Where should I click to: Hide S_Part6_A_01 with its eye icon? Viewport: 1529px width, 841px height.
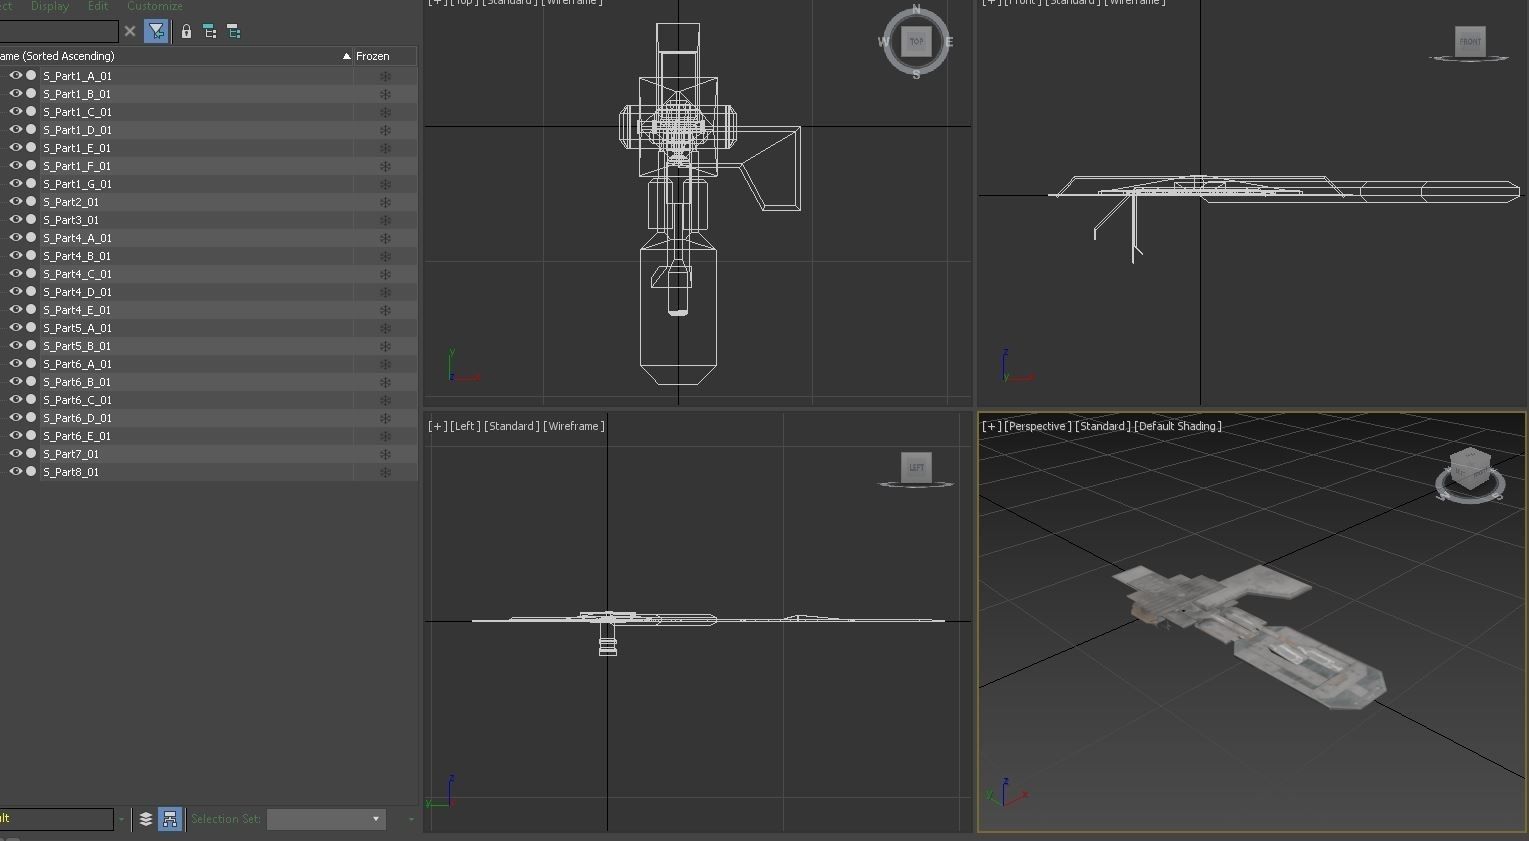coord(15,363)
